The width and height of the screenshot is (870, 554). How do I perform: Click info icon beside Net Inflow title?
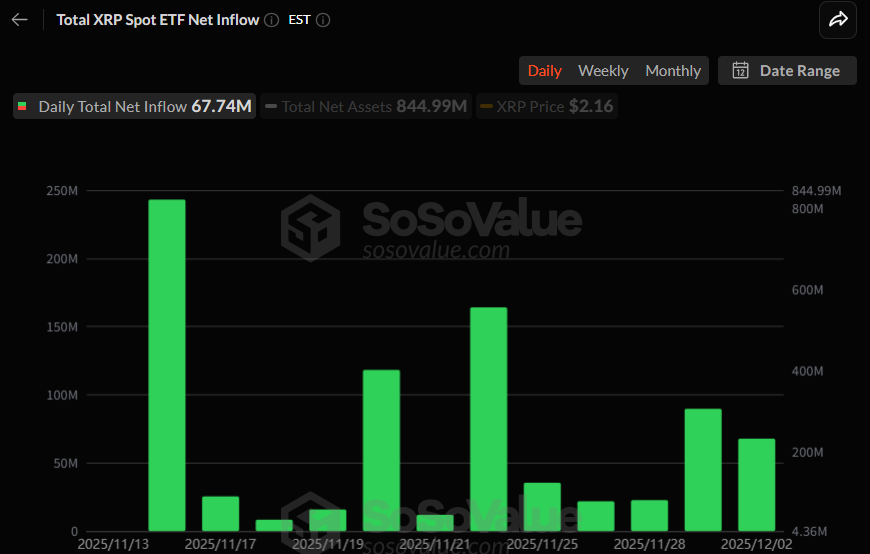click(x=272, y=20)
